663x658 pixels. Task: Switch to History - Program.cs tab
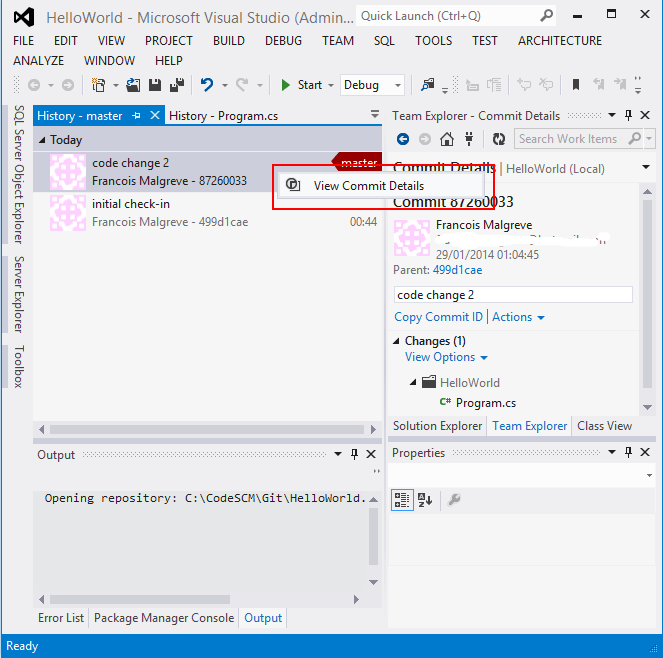point(224,116)
